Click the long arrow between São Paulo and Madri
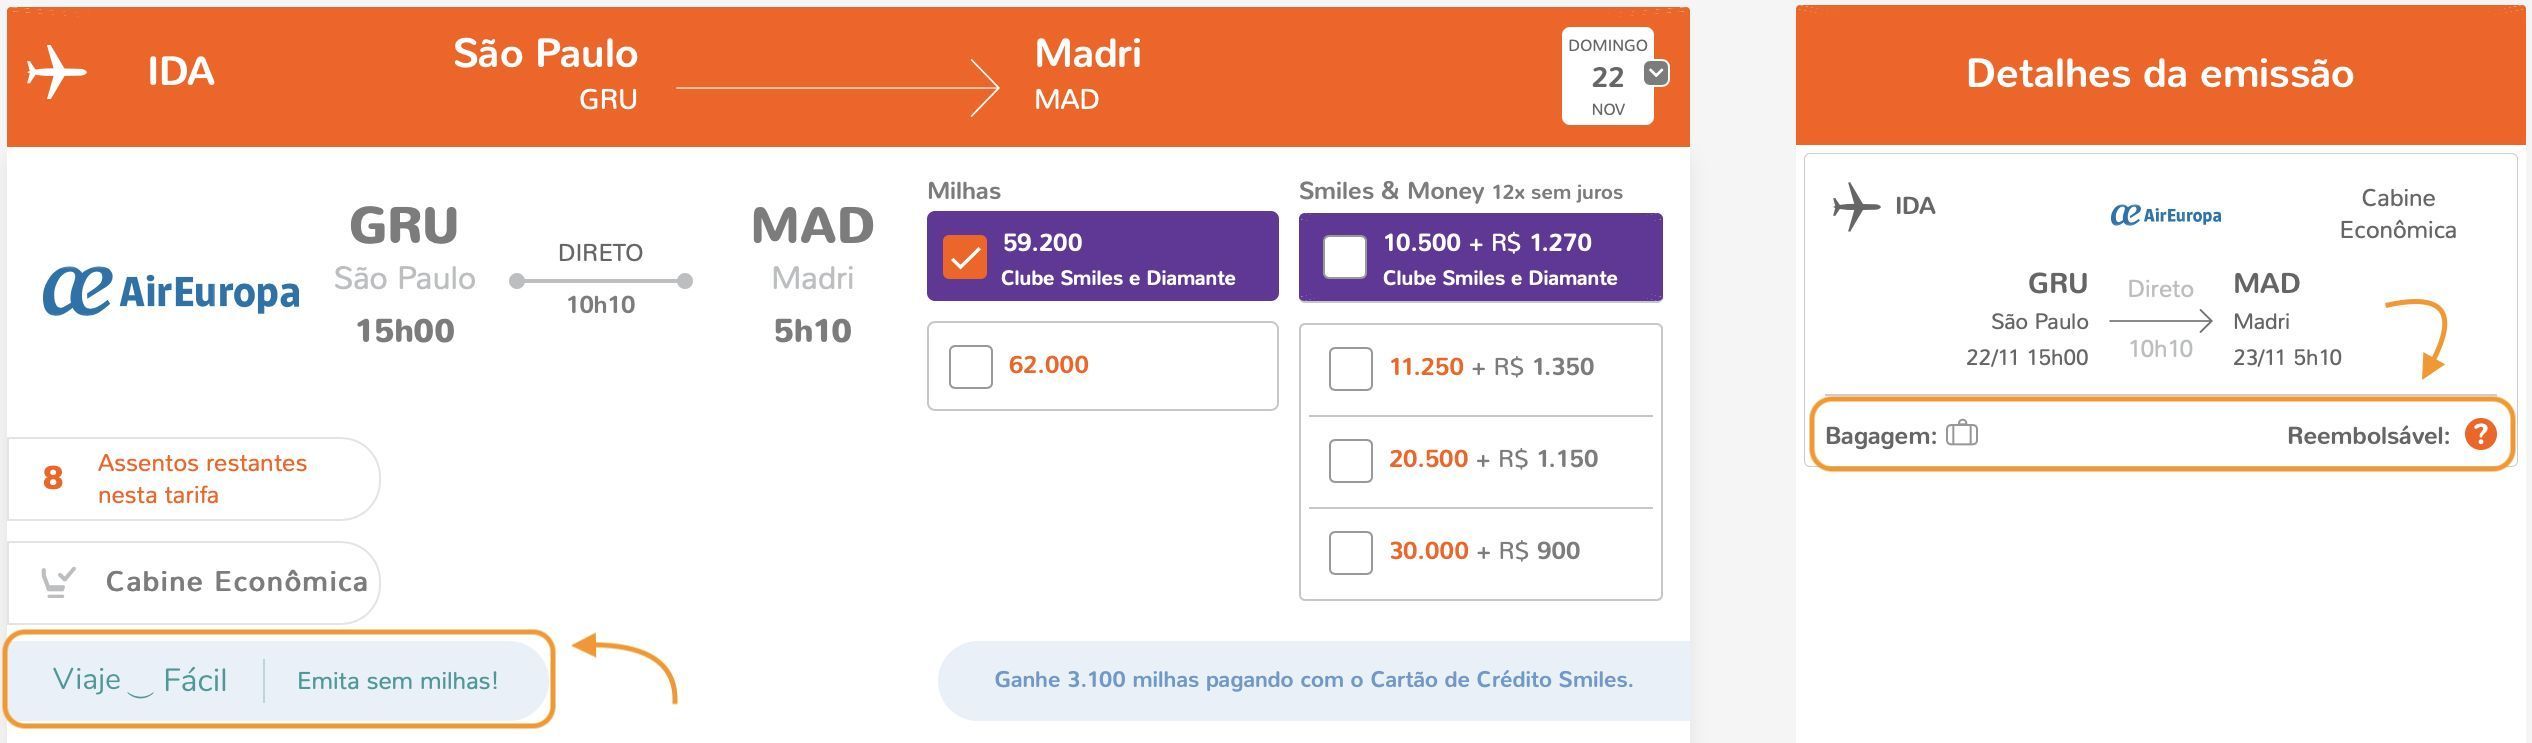2532x743 pixels. click(837, 88)
